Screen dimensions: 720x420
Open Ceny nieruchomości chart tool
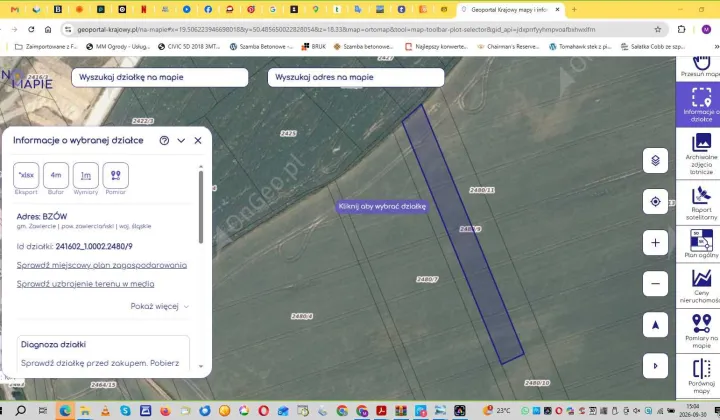click(700, 286)
